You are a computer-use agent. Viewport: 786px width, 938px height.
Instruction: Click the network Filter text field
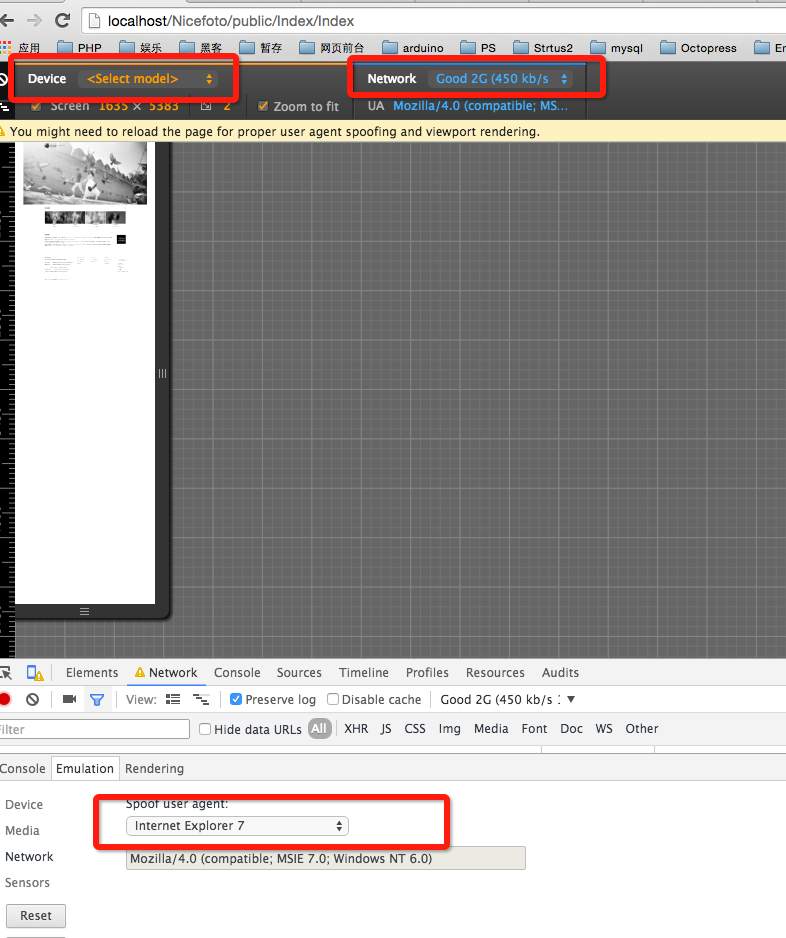pos(95,729)
